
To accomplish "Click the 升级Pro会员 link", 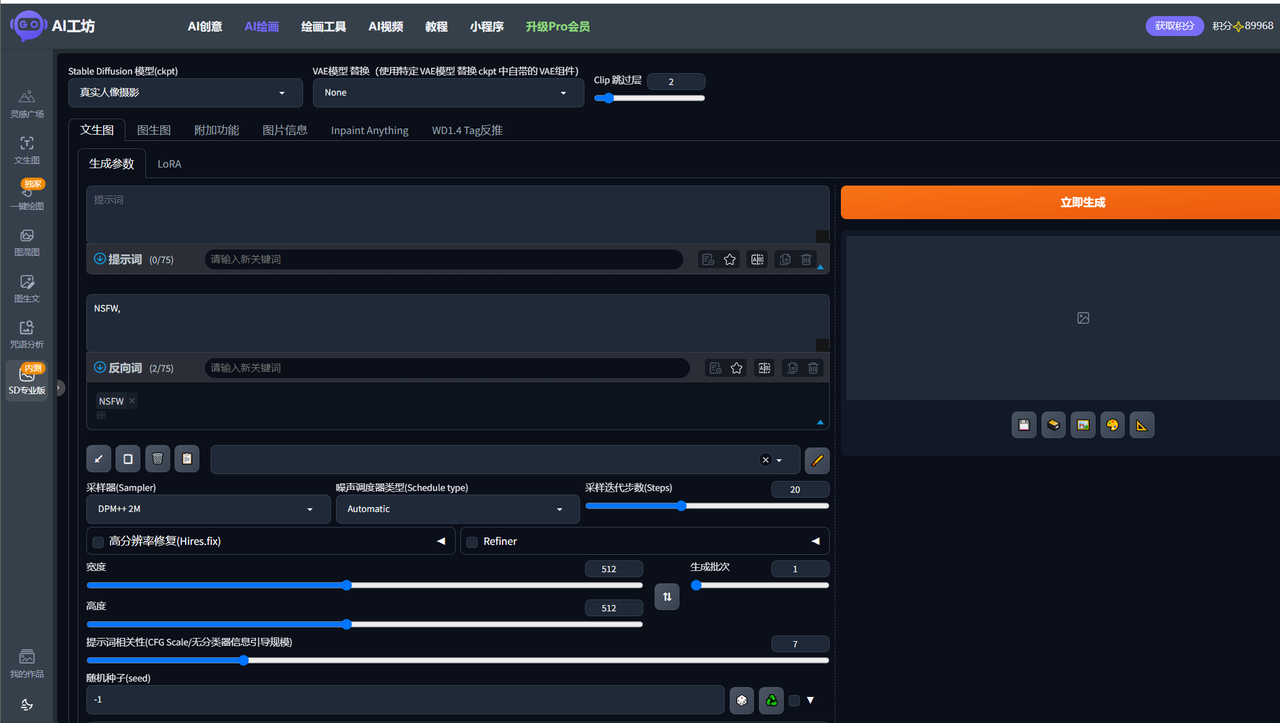I will 558,27.
